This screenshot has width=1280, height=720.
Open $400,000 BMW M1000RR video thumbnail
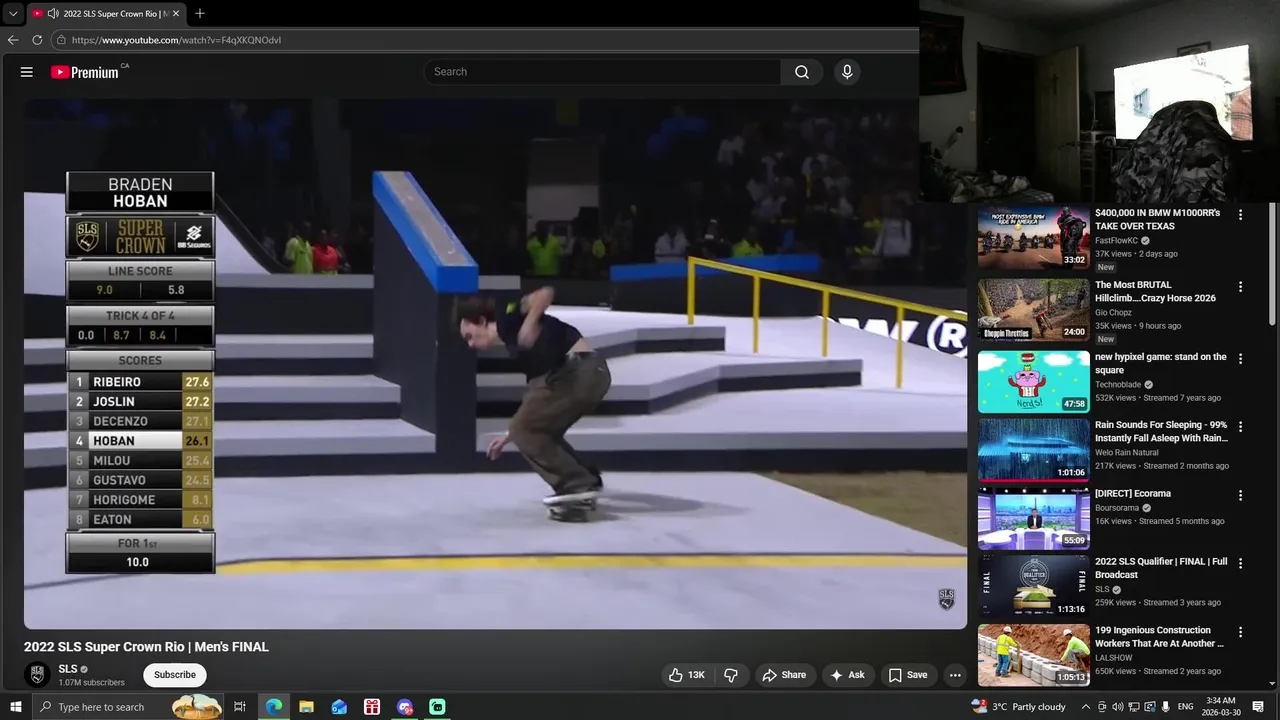tap(1034, 238)
